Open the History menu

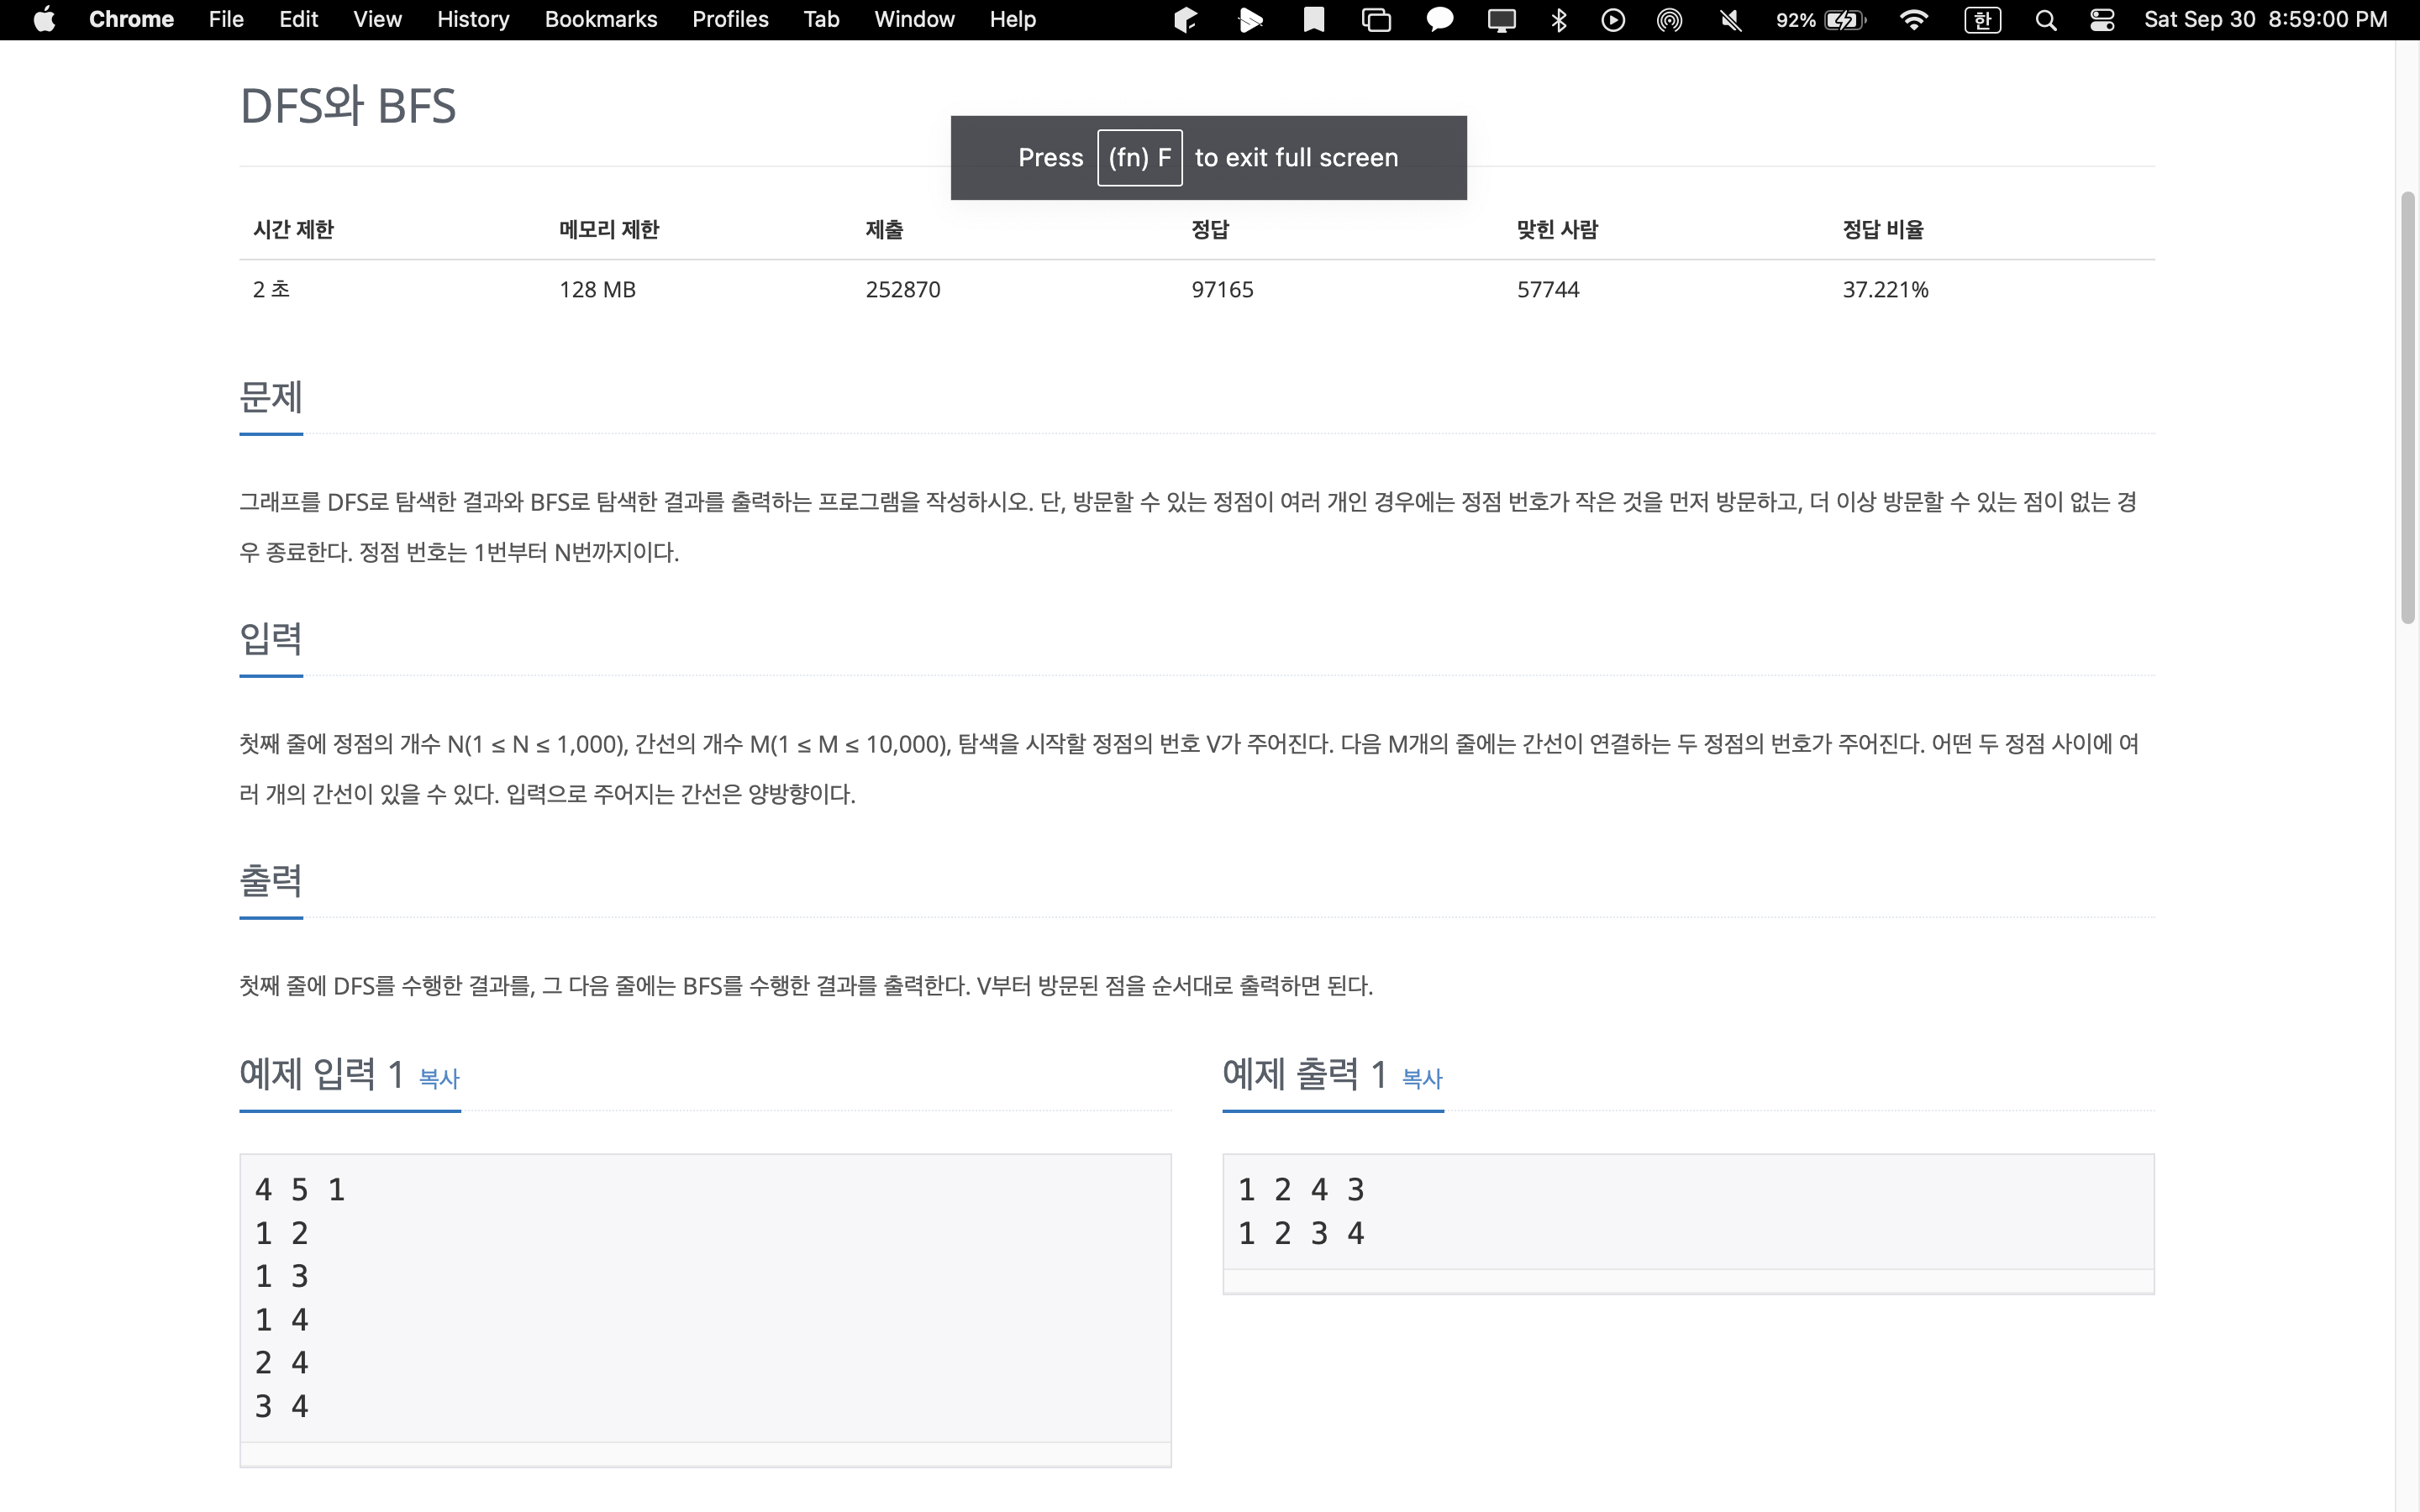473,20
